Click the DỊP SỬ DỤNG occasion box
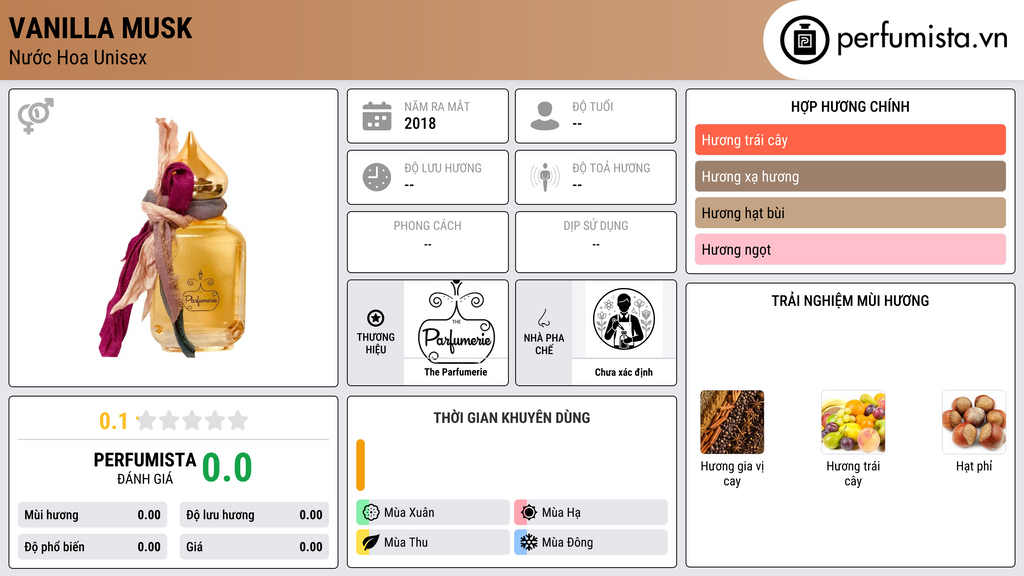 596,242
